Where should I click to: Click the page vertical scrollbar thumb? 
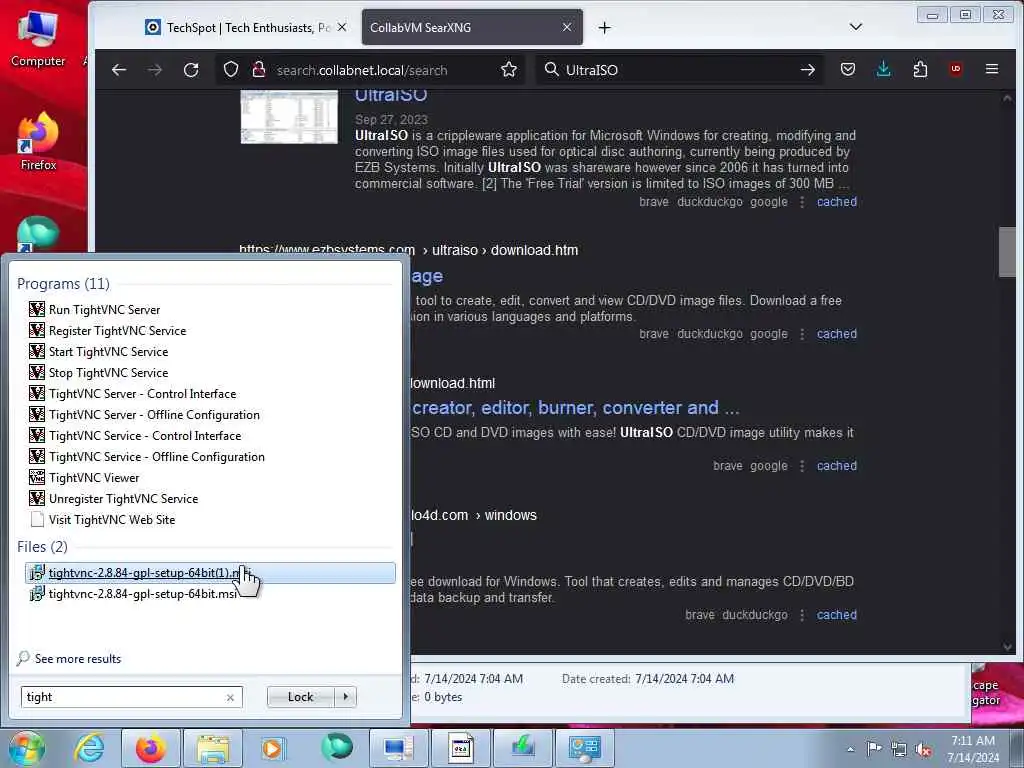(x=1007, y=252)
